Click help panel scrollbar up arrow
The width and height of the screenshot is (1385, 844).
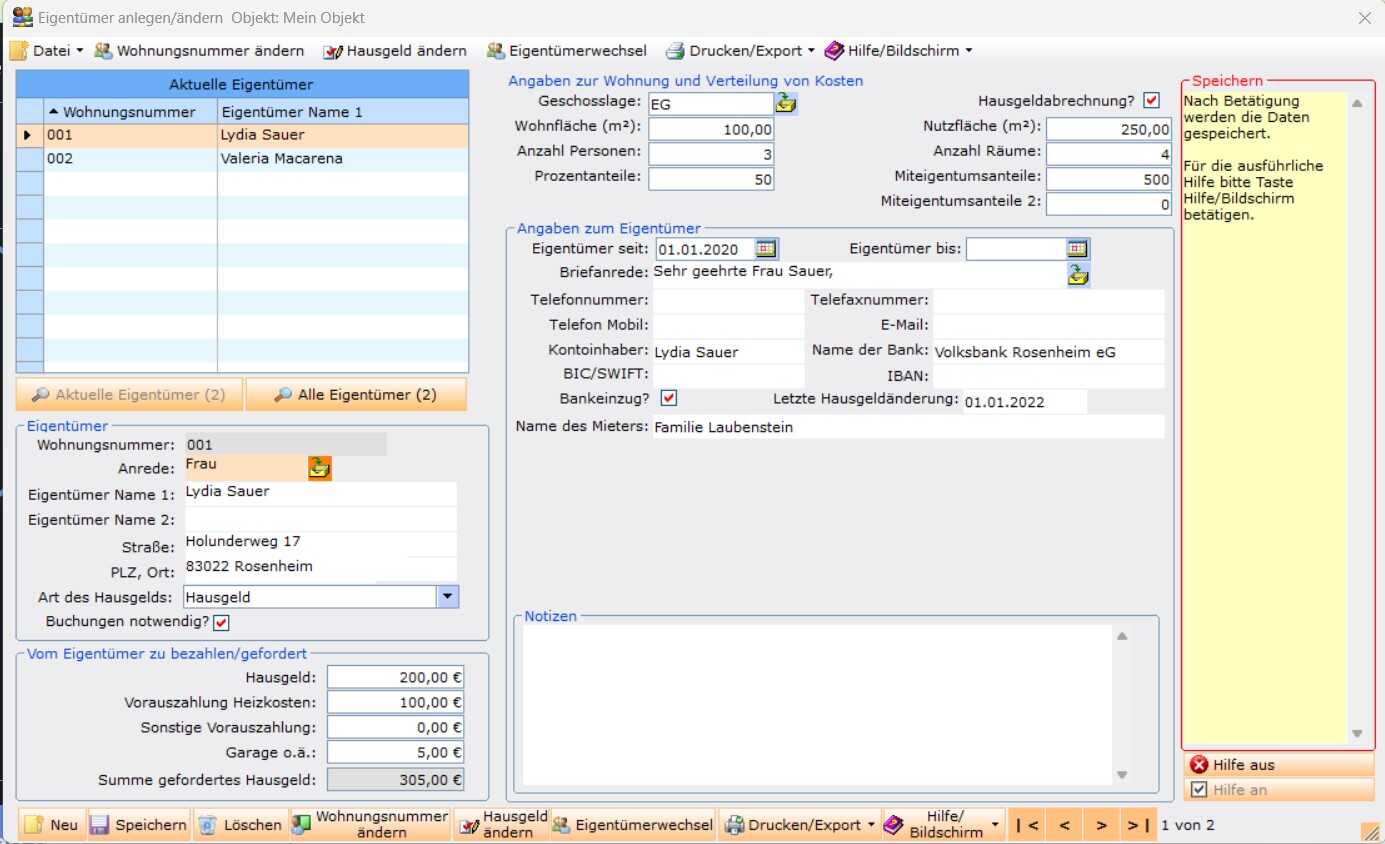(1357, 103)
